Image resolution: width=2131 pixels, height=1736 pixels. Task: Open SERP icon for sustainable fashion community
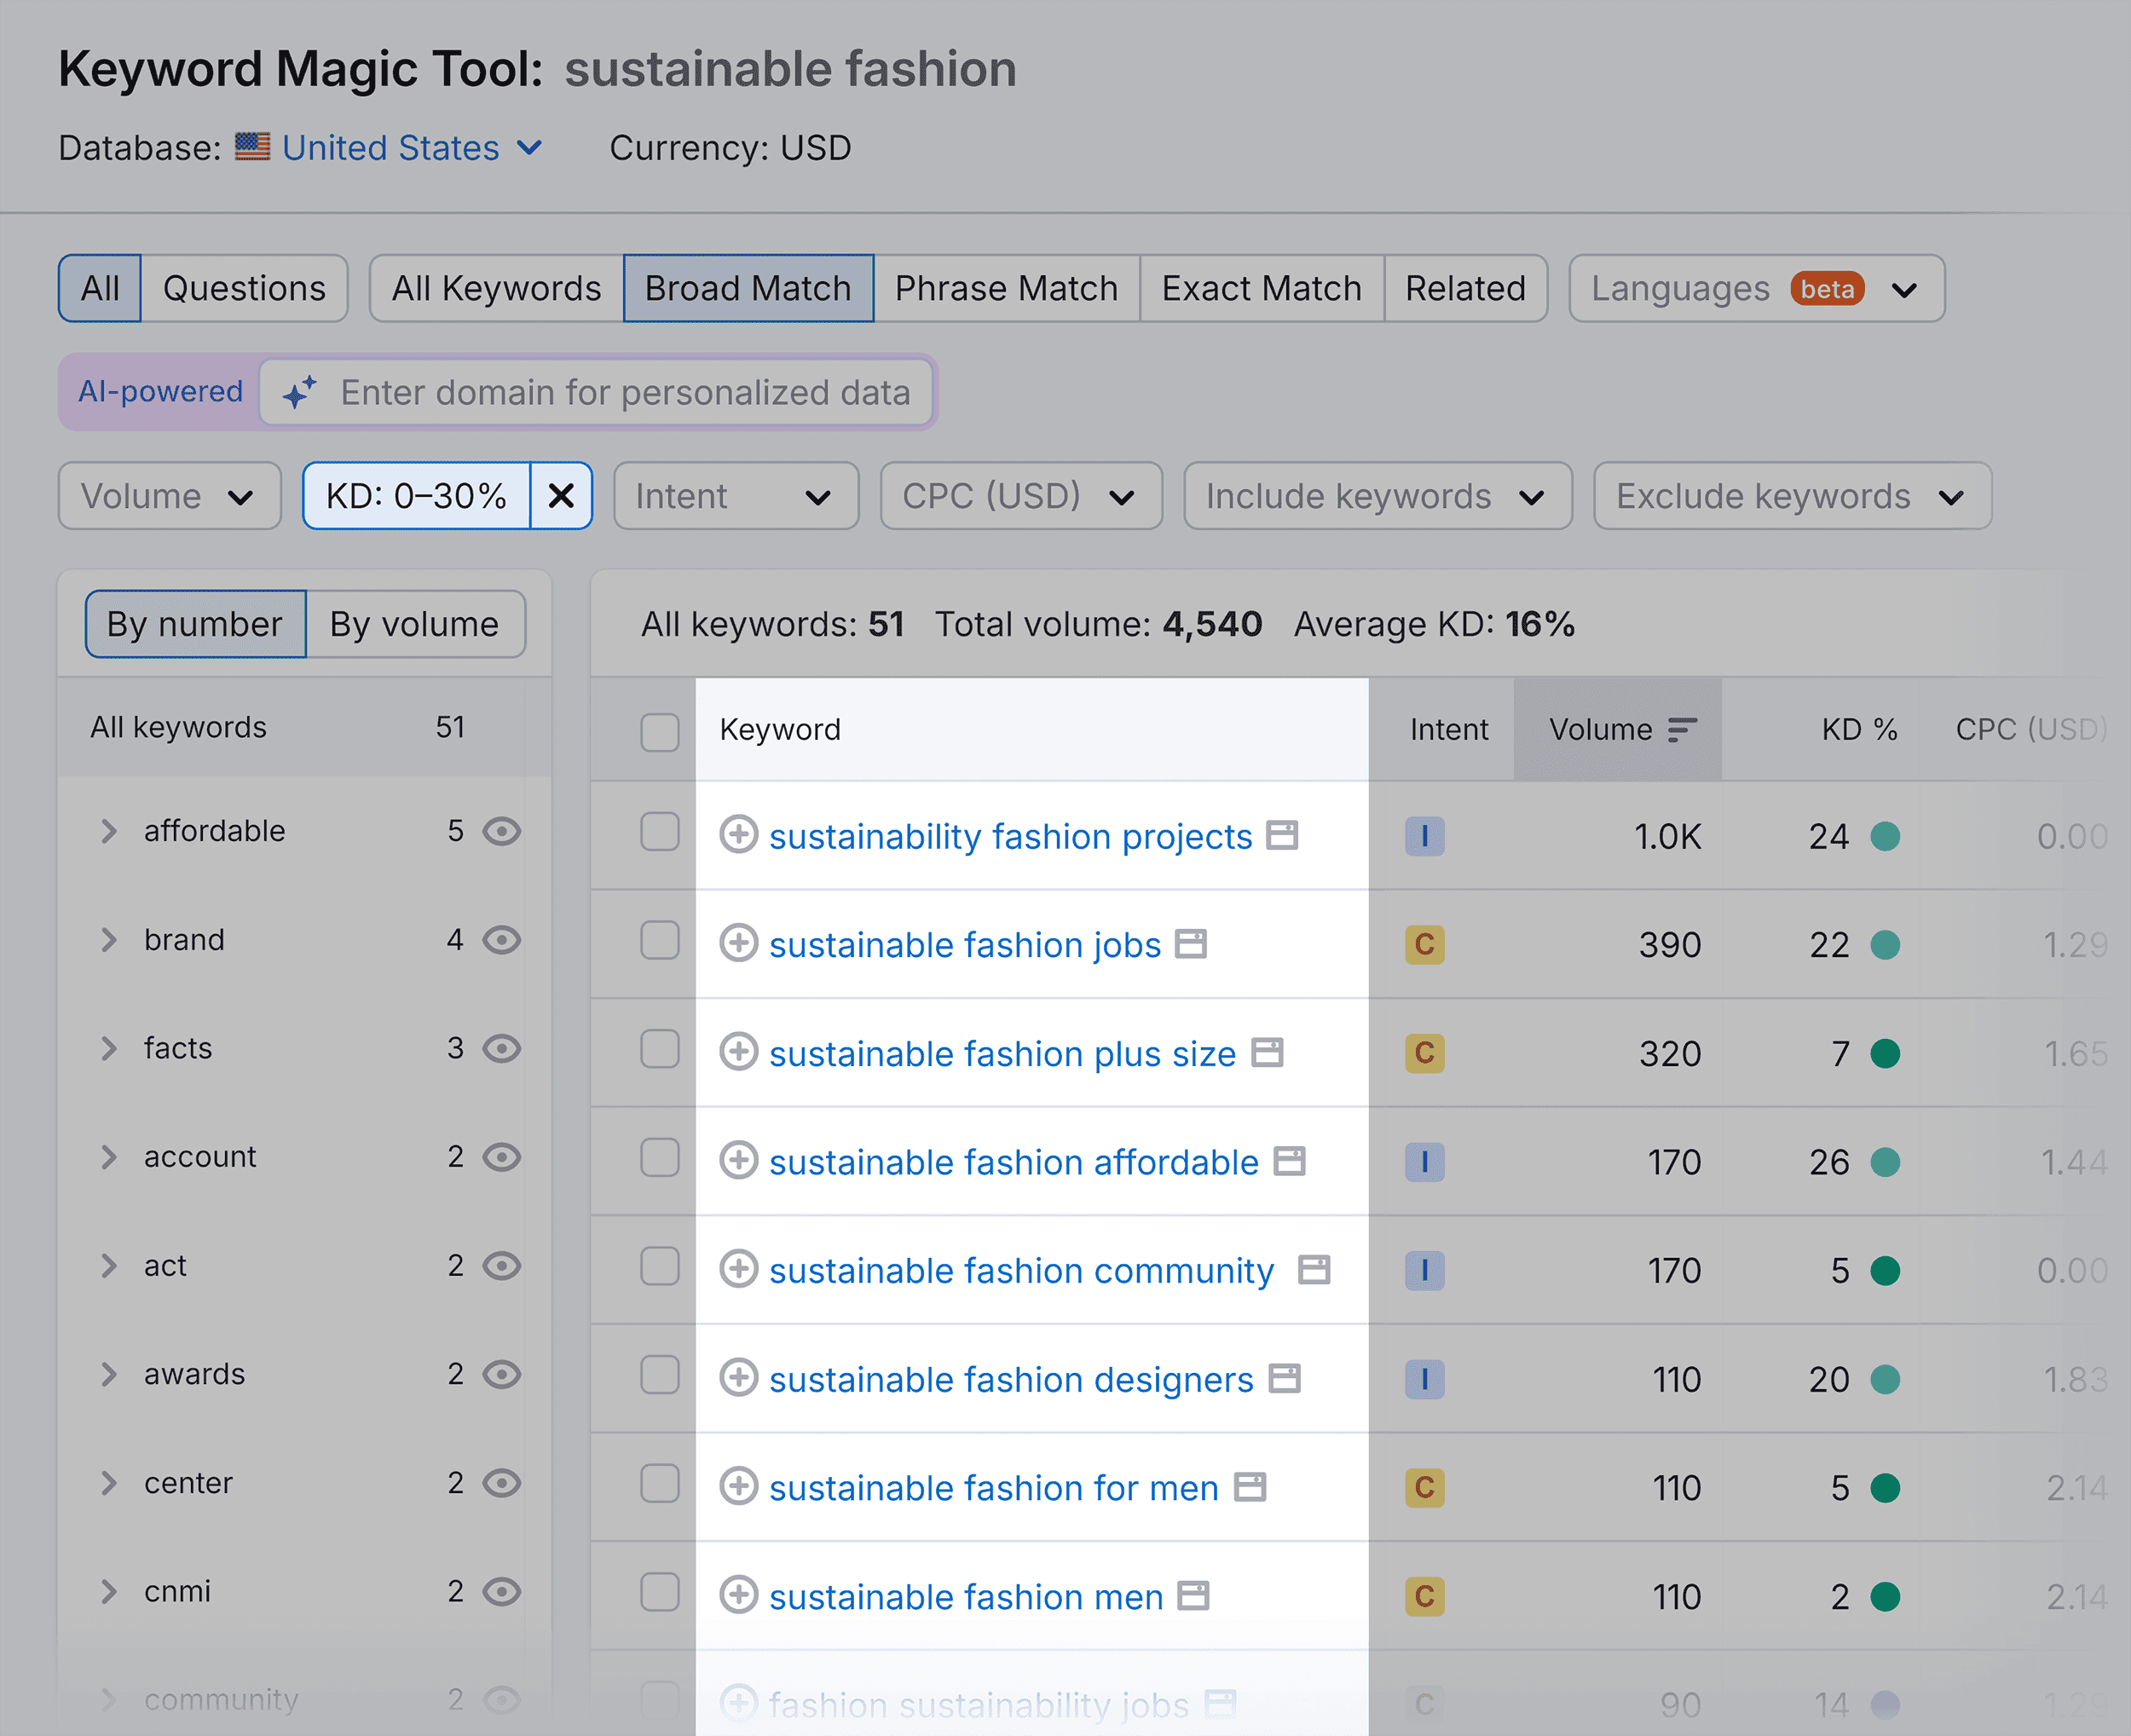(1313, 1270)
